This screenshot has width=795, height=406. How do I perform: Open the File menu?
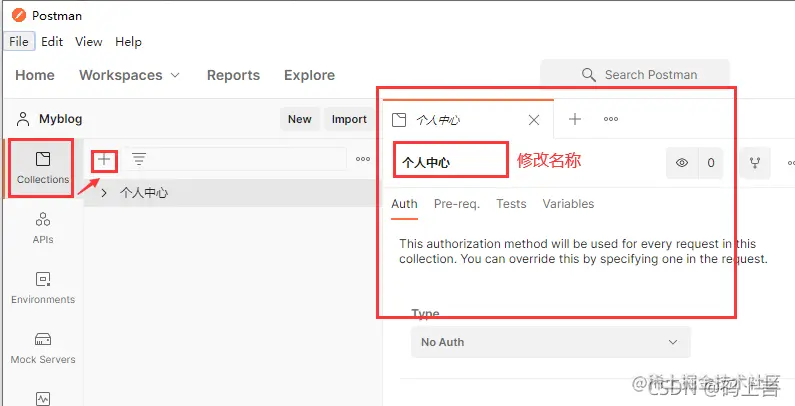pos(19,42)
